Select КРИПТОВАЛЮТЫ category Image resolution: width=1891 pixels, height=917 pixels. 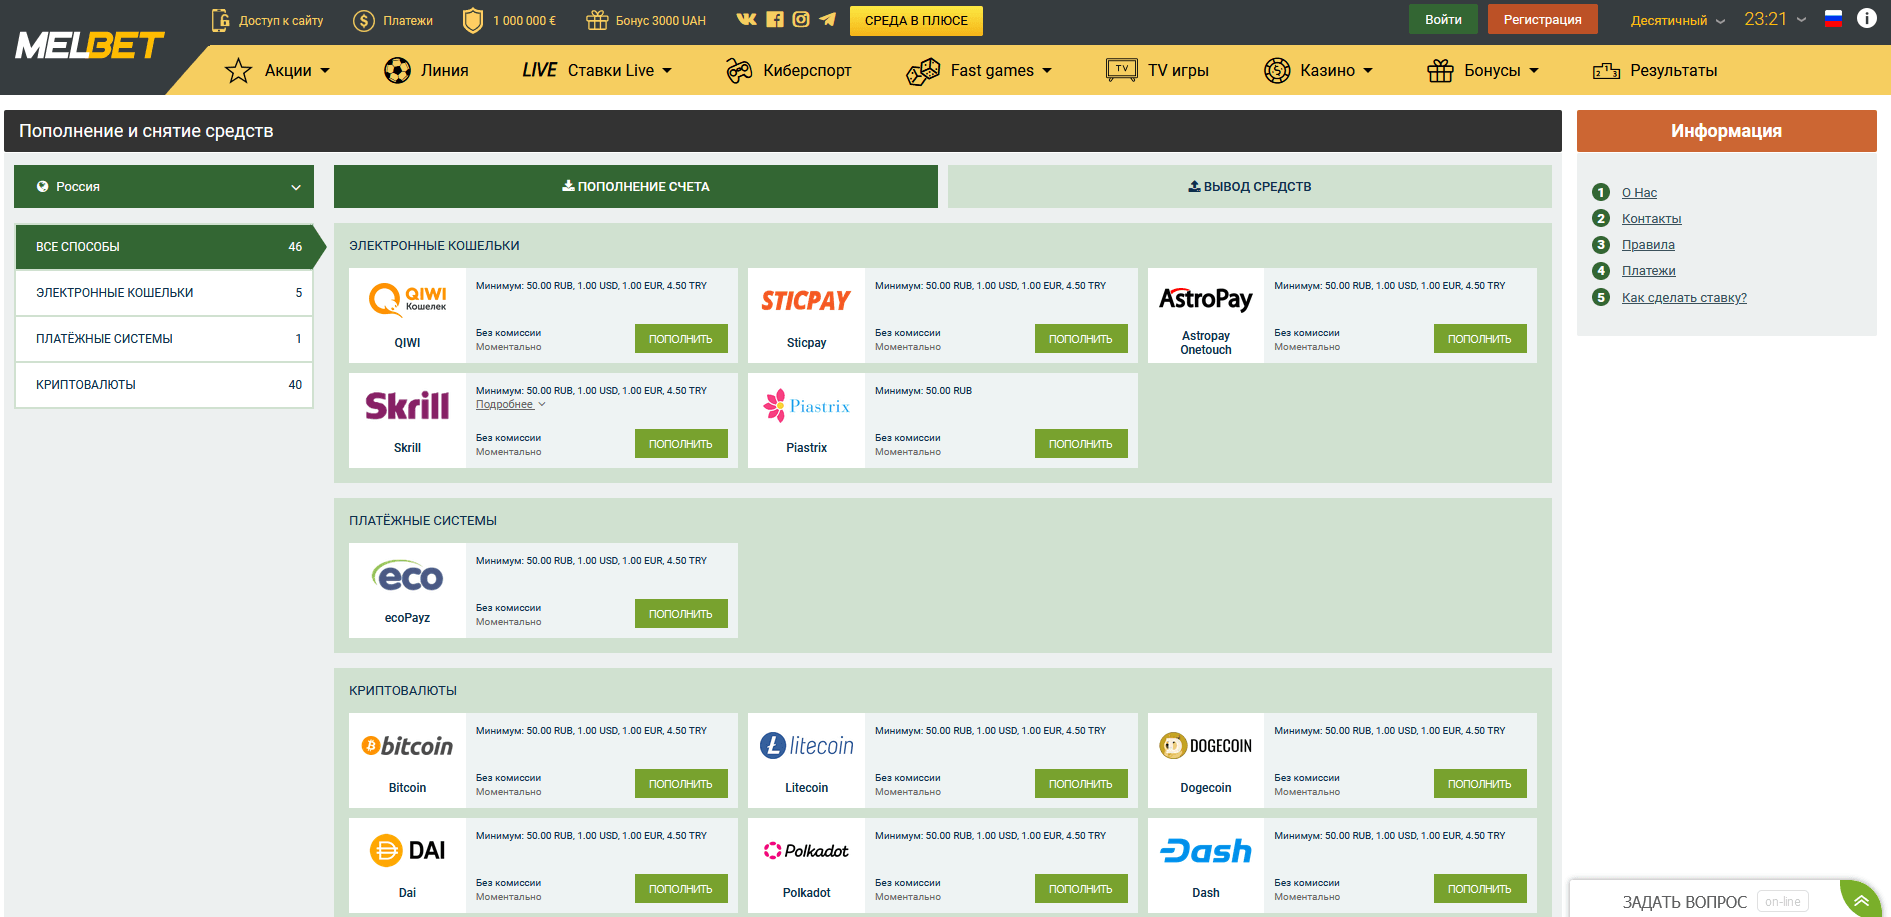click(x=165, y=385)
